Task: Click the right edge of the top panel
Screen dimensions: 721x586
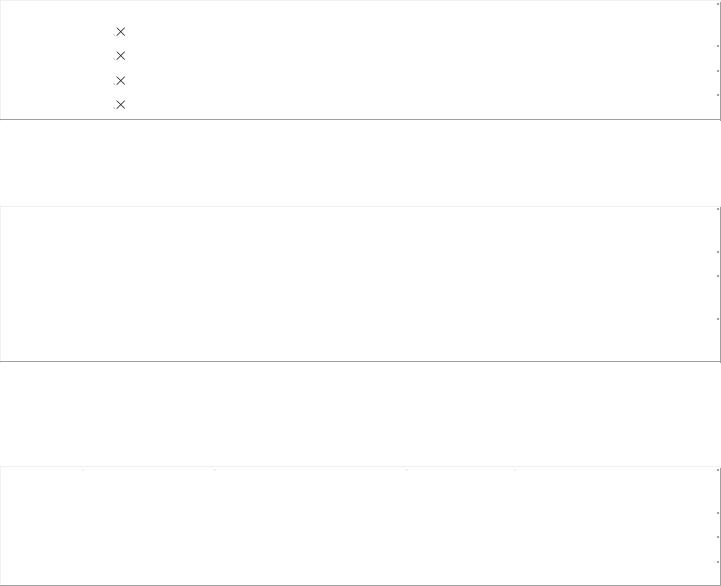Action: click(720, 60)
